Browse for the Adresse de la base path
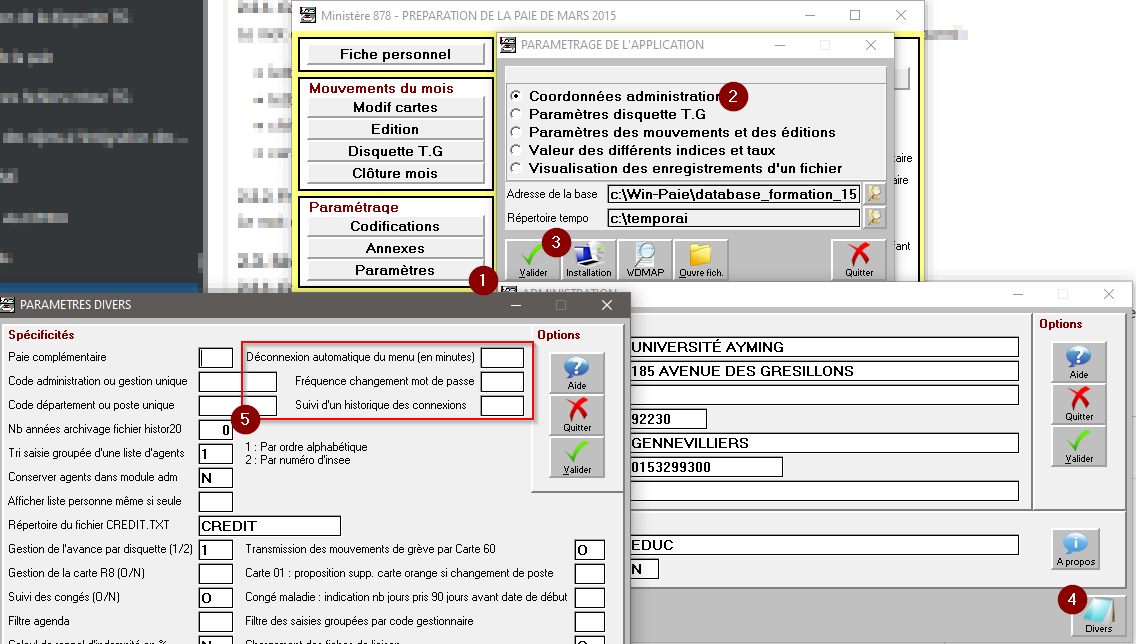This screenshot has height=644, width=1136. 874,193
